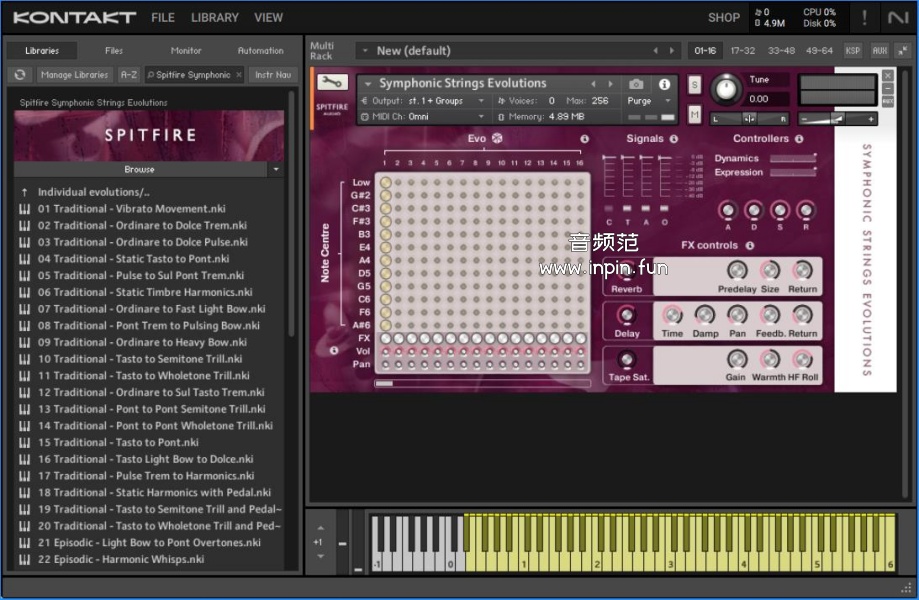Solo the instrument with the S button
919x600 pixels.
694,85
